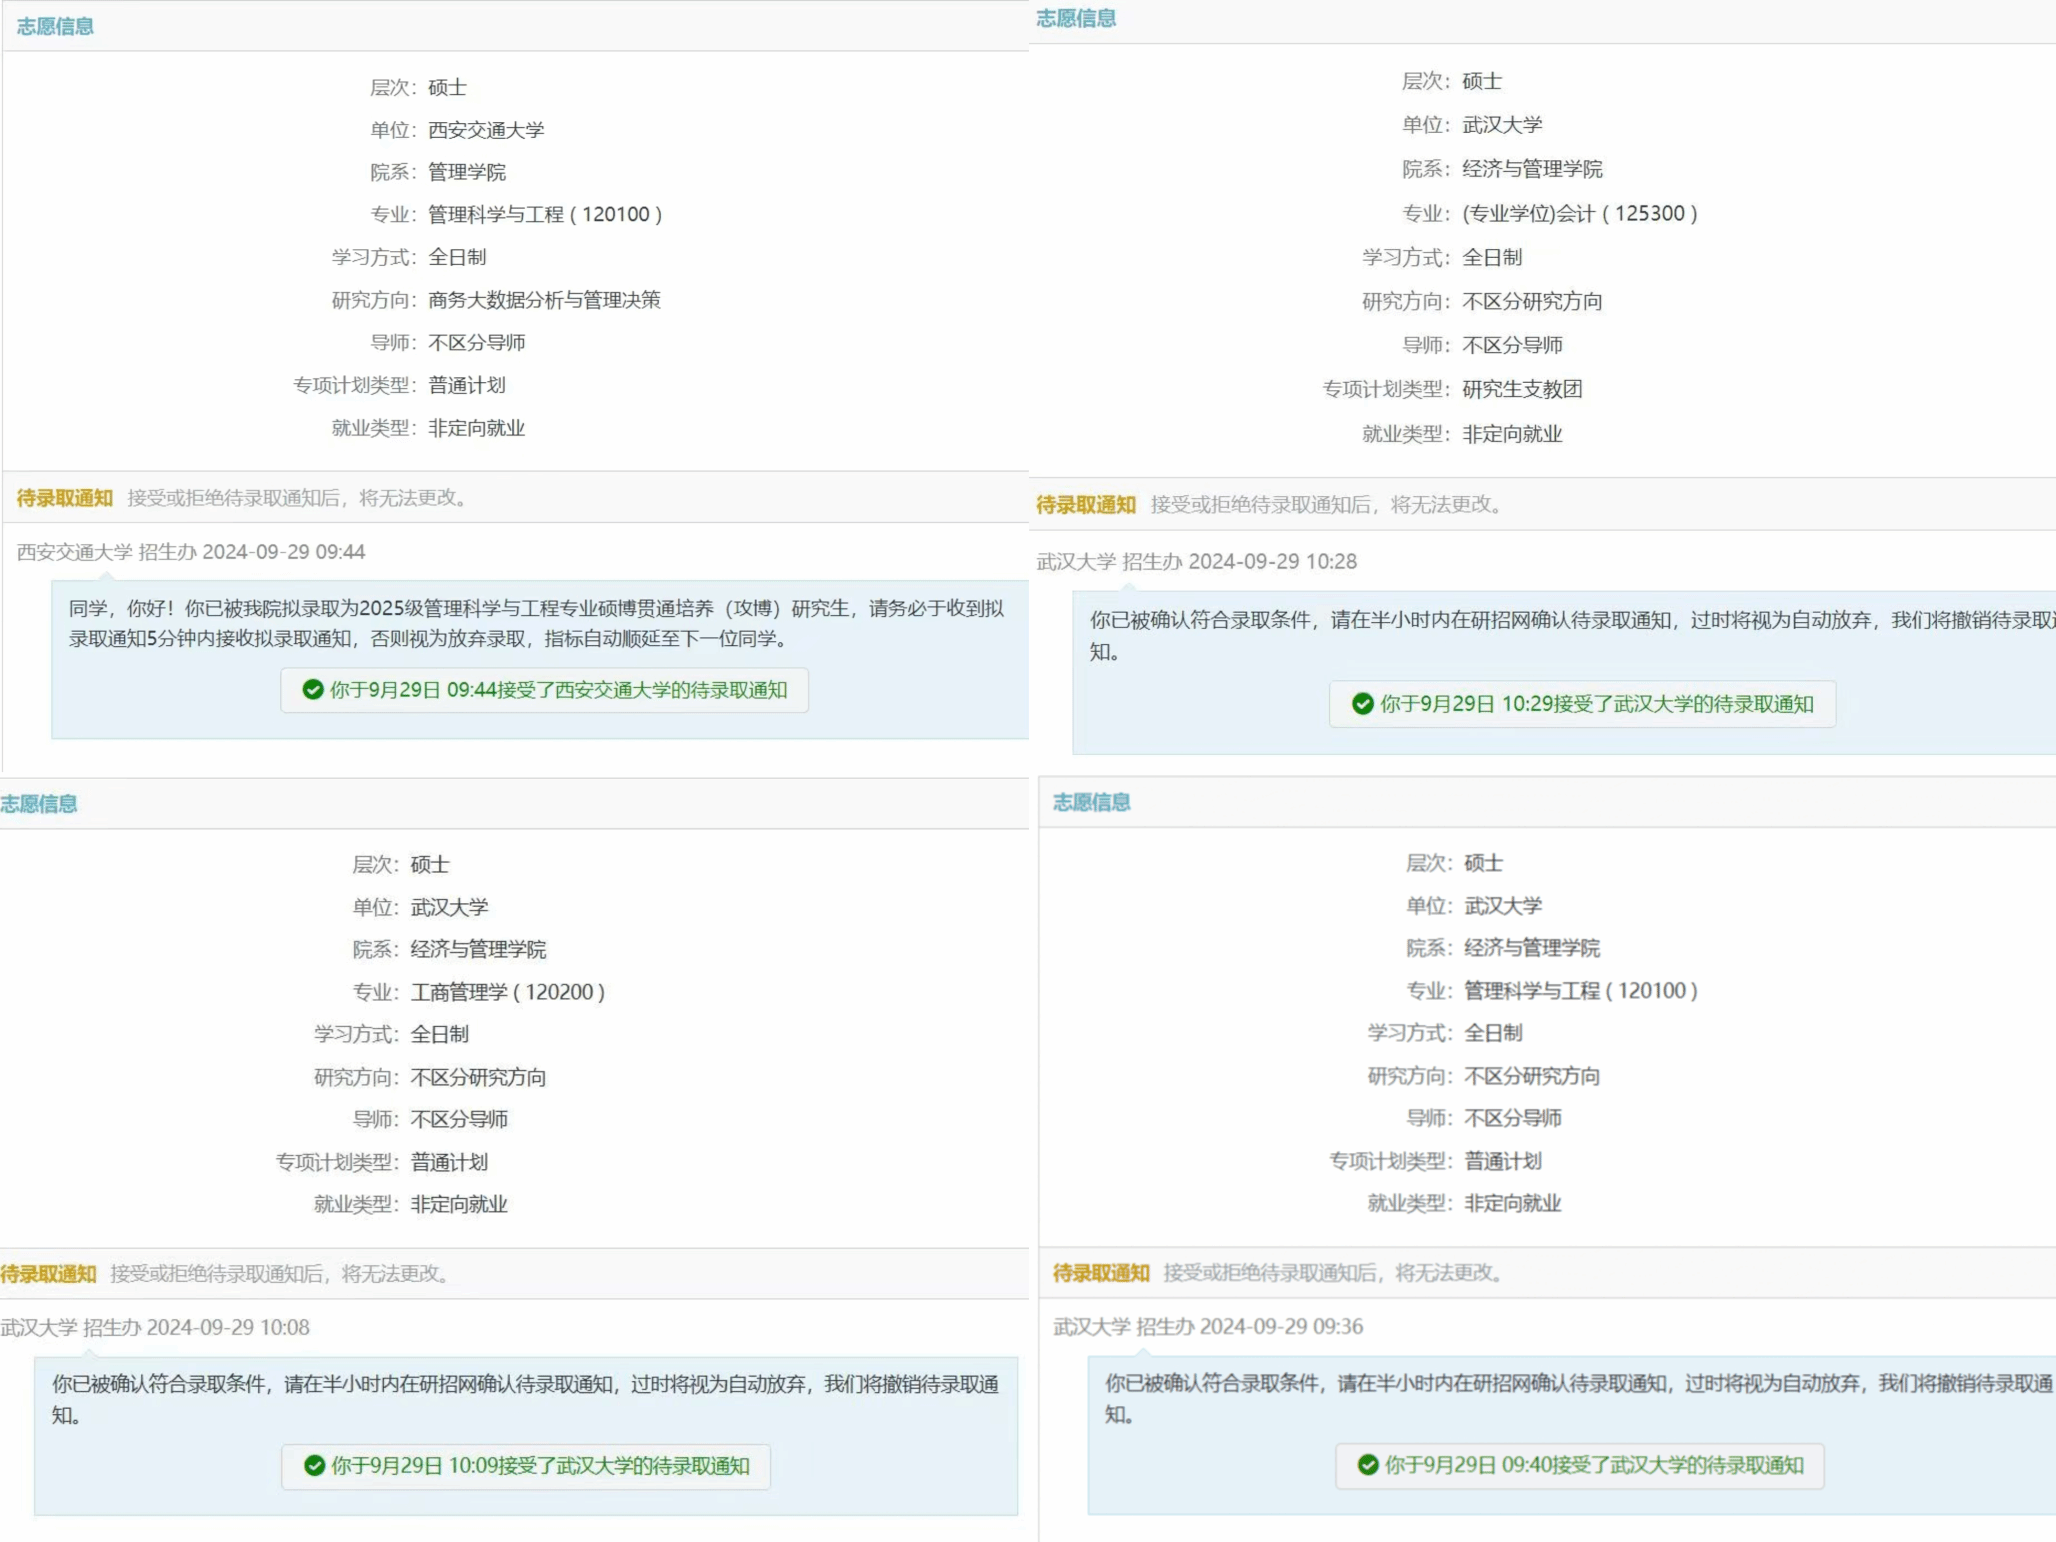Click 10:09 武汉大学 accepted notification button
The image size is (2056, 1542).
tap(526, 1466)
